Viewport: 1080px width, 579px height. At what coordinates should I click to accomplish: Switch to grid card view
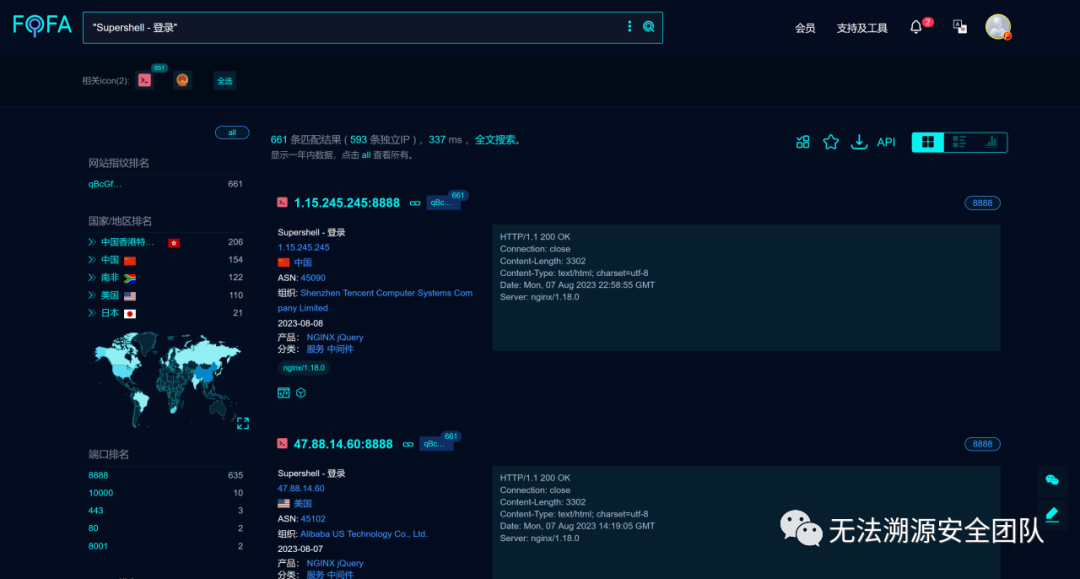928,142
